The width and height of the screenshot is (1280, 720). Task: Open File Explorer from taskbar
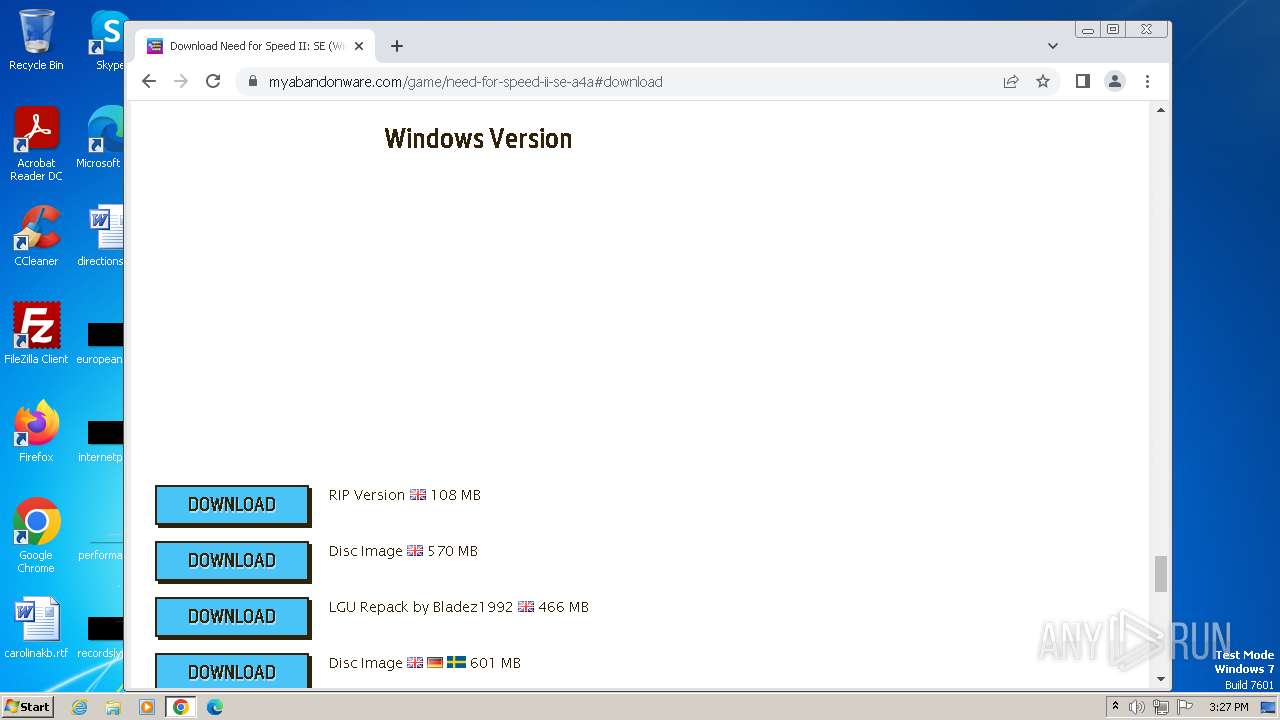[x=113, y=707]
